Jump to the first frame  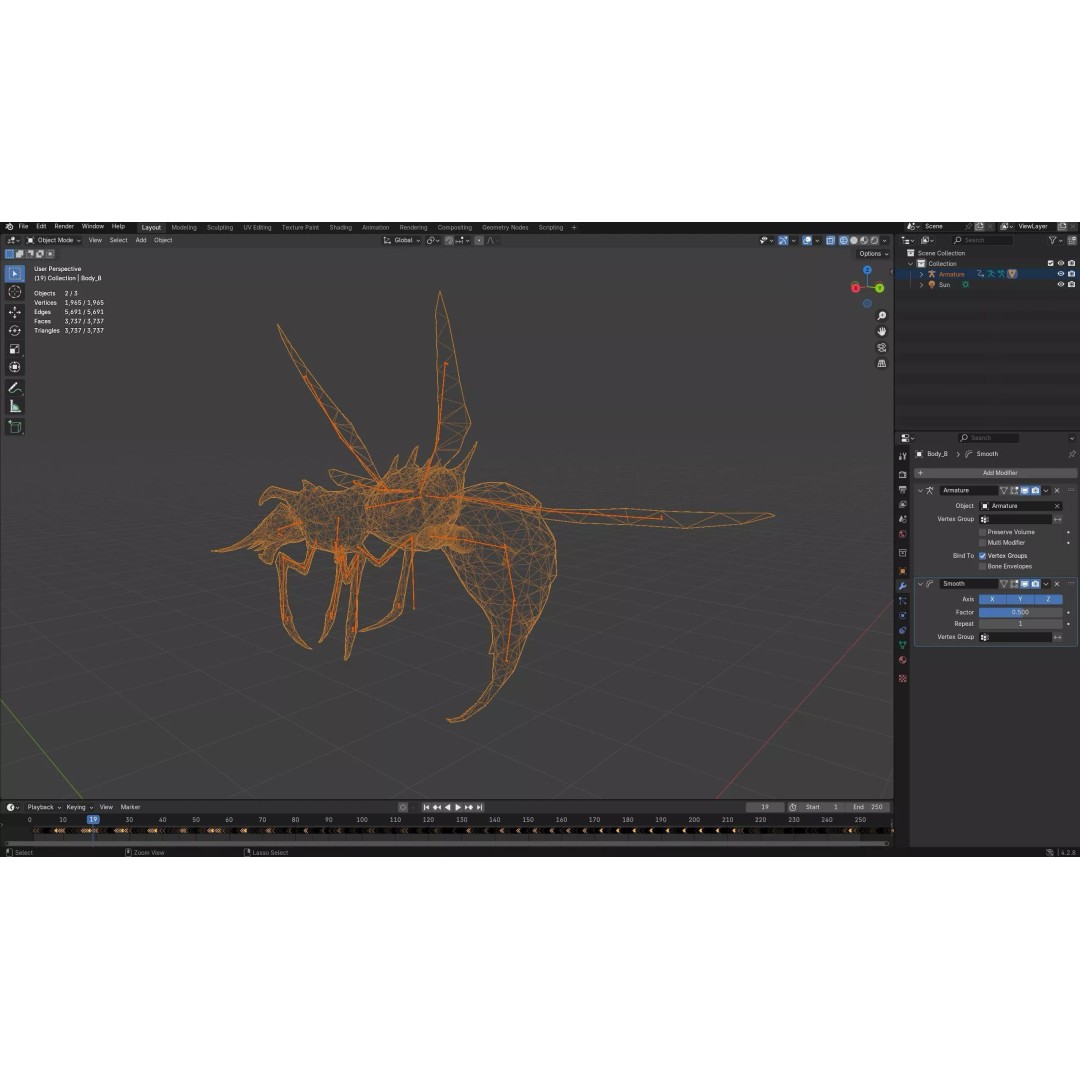tap(426, 807)
